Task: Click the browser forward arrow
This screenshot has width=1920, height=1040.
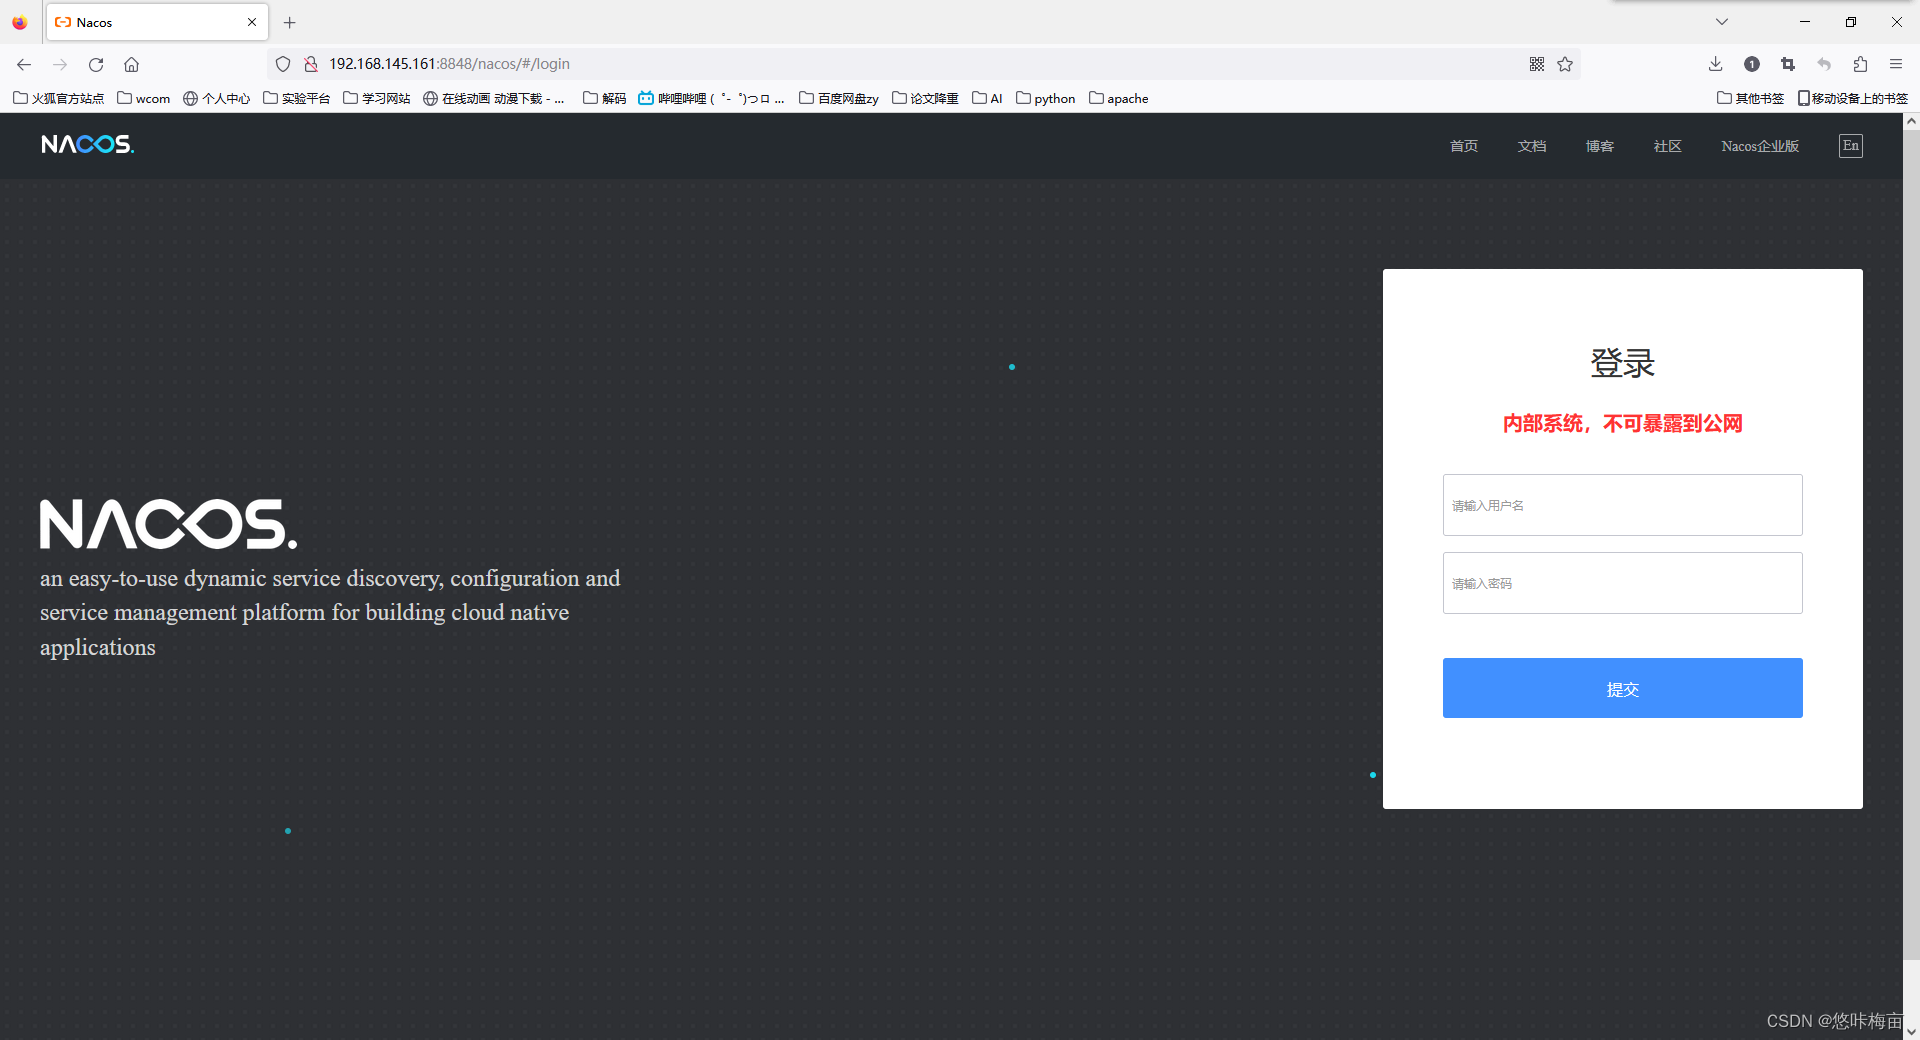Action: tap(60, 64)
